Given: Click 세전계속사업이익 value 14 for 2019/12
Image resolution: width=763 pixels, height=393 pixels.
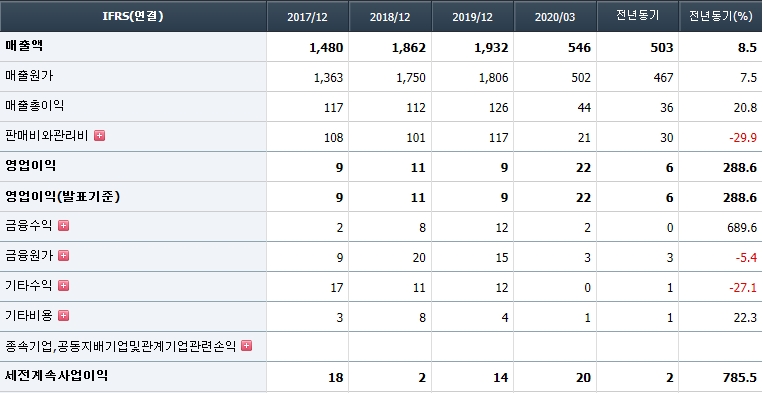Looking at the screenshot, I should click(501, 378).
